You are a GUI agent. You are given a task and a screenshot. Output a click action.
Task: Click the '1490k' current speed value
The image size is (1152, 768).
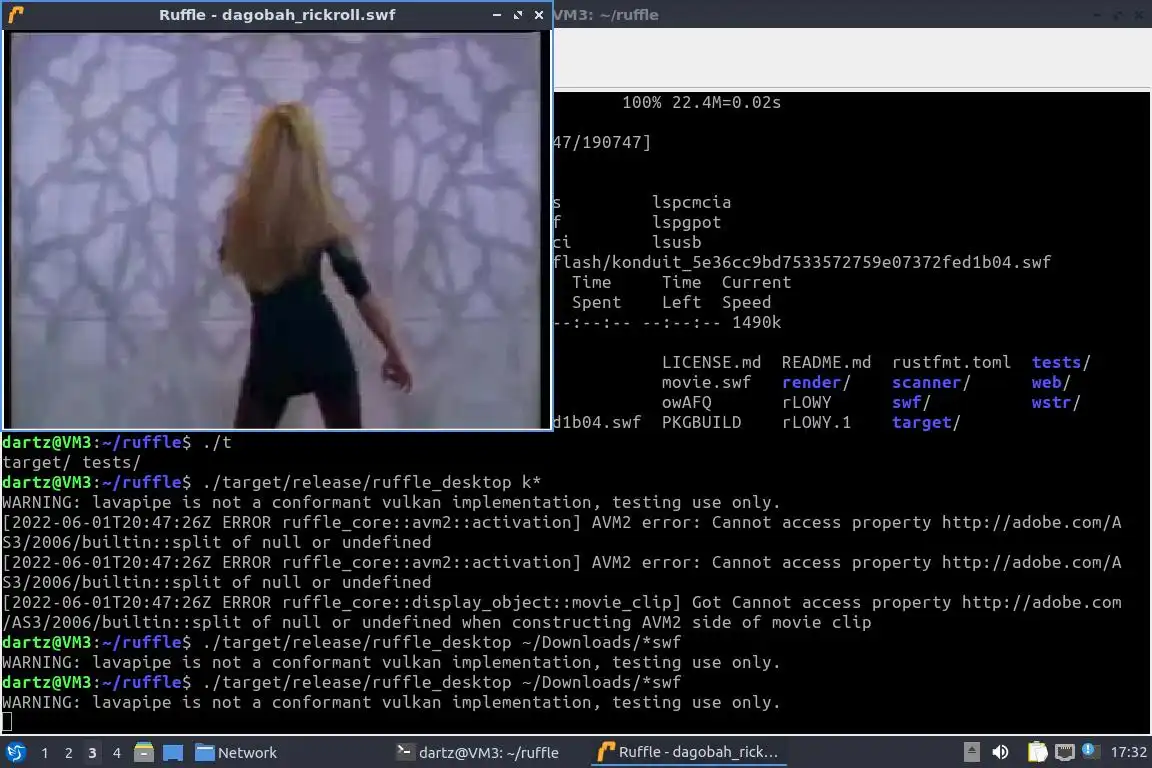point(756,322)
